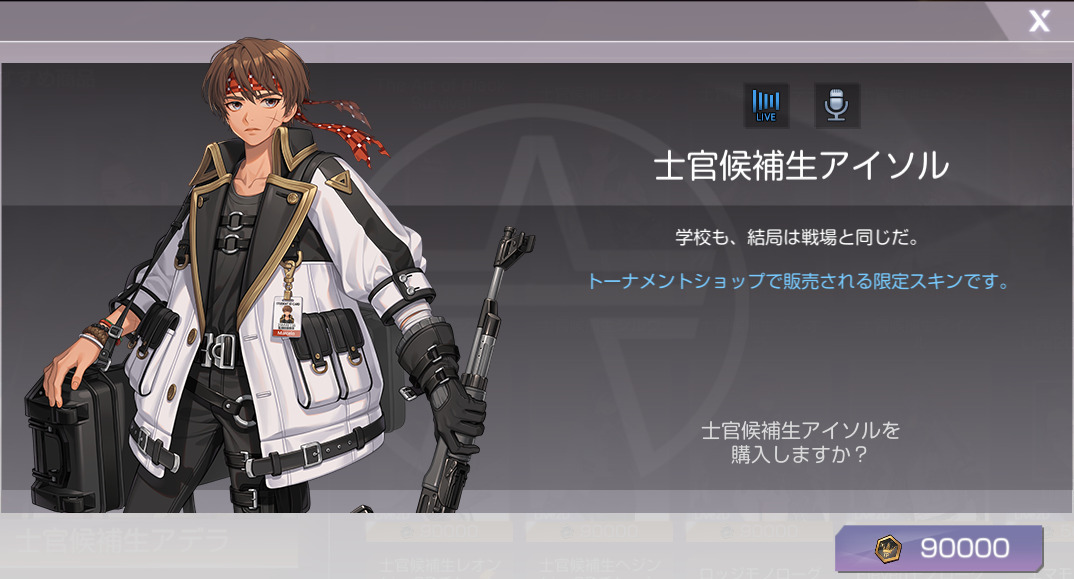Viewport: 1074px width, 579px height.
Task: Select the faded 士官候補生レオン skin label
Action: tap(440, 566)
